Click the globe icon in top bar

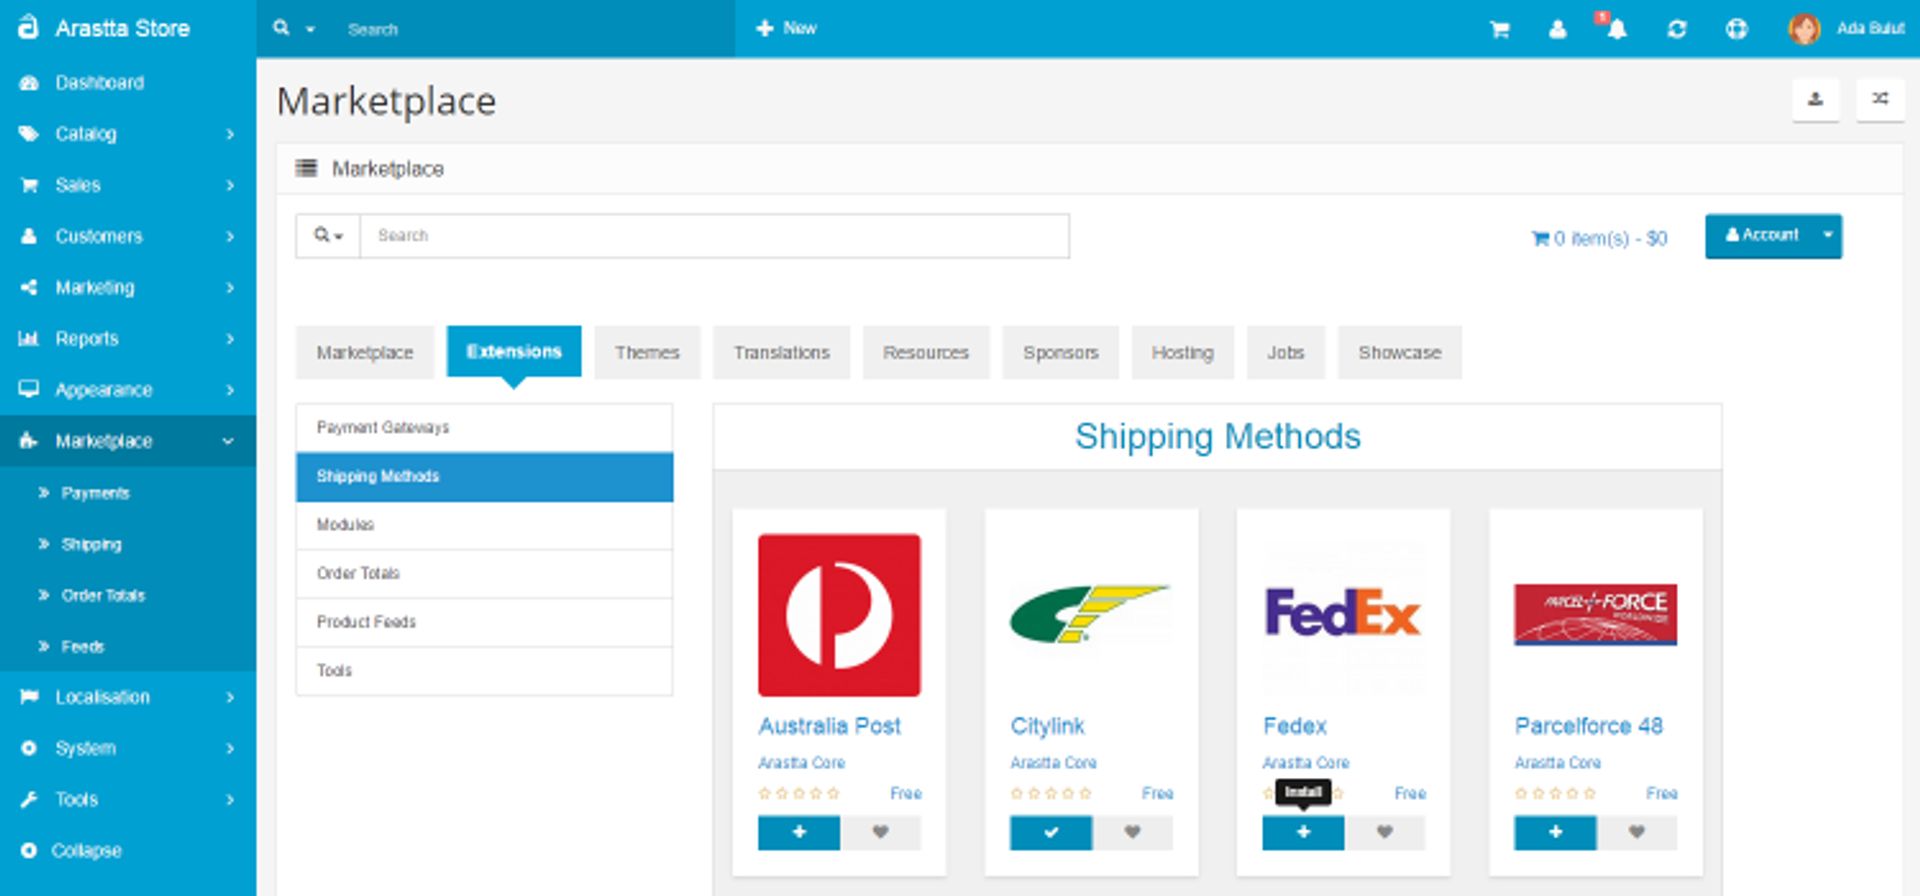click(1737, 29)
